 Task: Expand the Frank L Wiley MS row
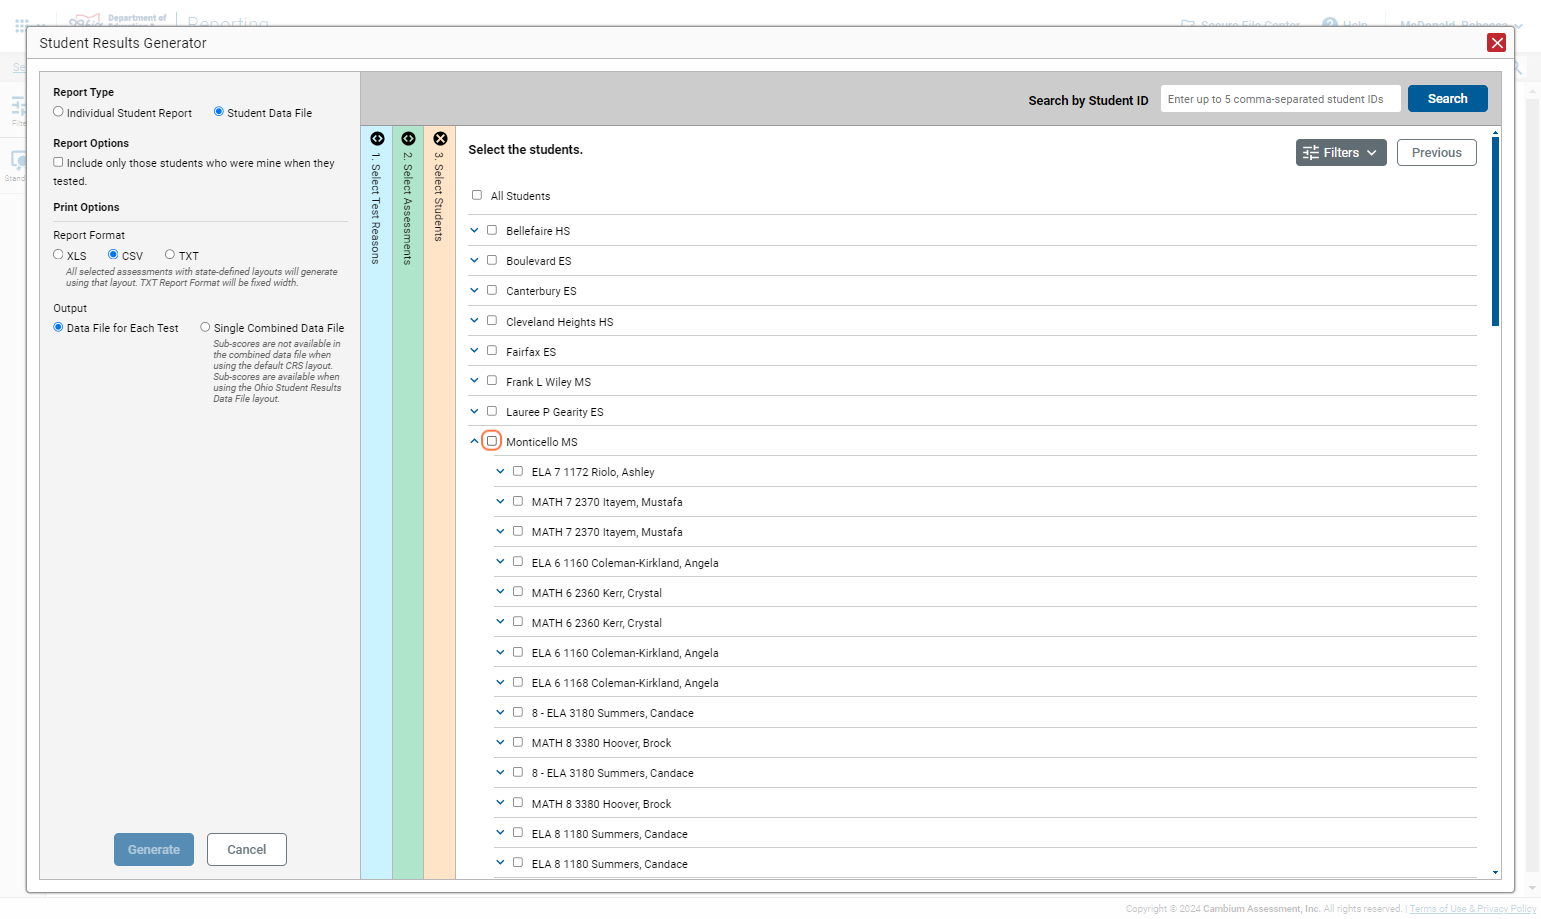pyautogui.click(x=474, y=381)
